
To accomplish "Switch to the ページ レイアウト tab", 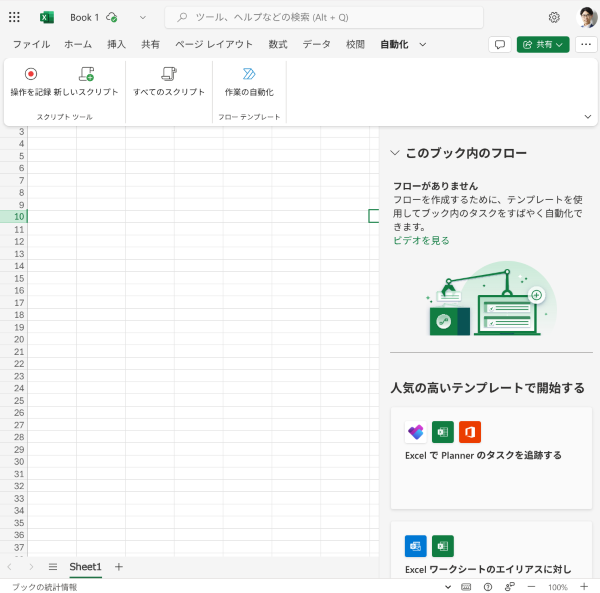I will [214, 45].
